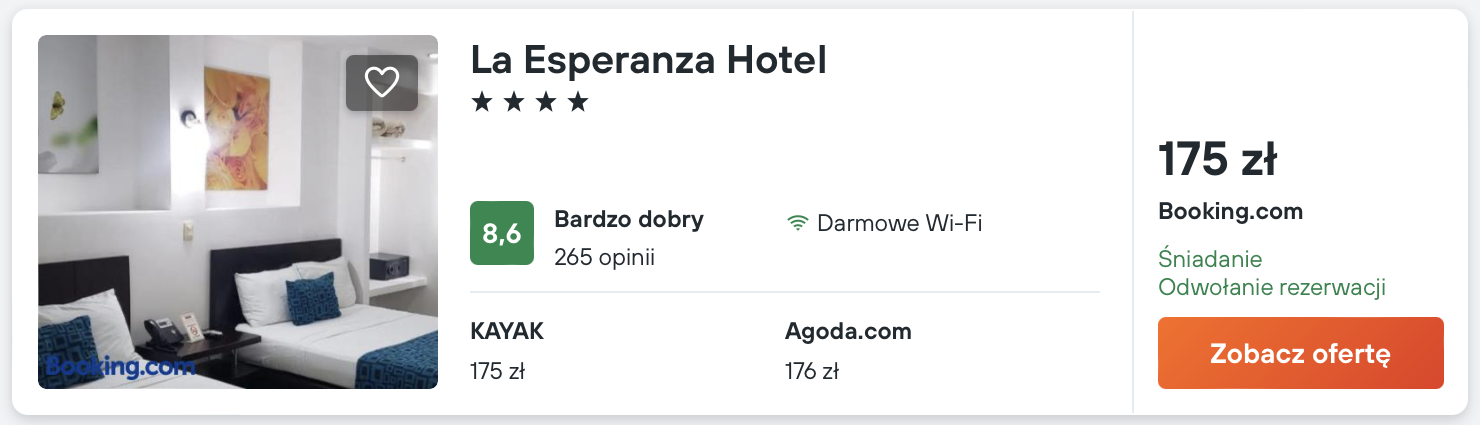Click the Booking.com provider name under price
The height and width of the screenshot is (425, 1480).
pos(1230,211)
